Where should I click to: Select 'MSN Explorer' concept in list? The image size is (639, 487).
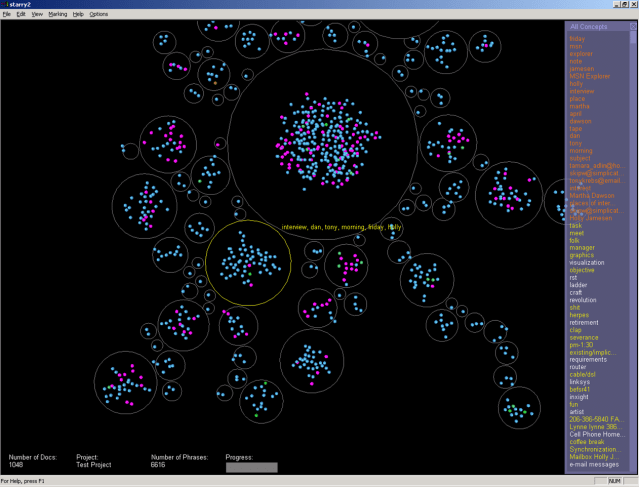pyautogui.click(x=589, y=76)
